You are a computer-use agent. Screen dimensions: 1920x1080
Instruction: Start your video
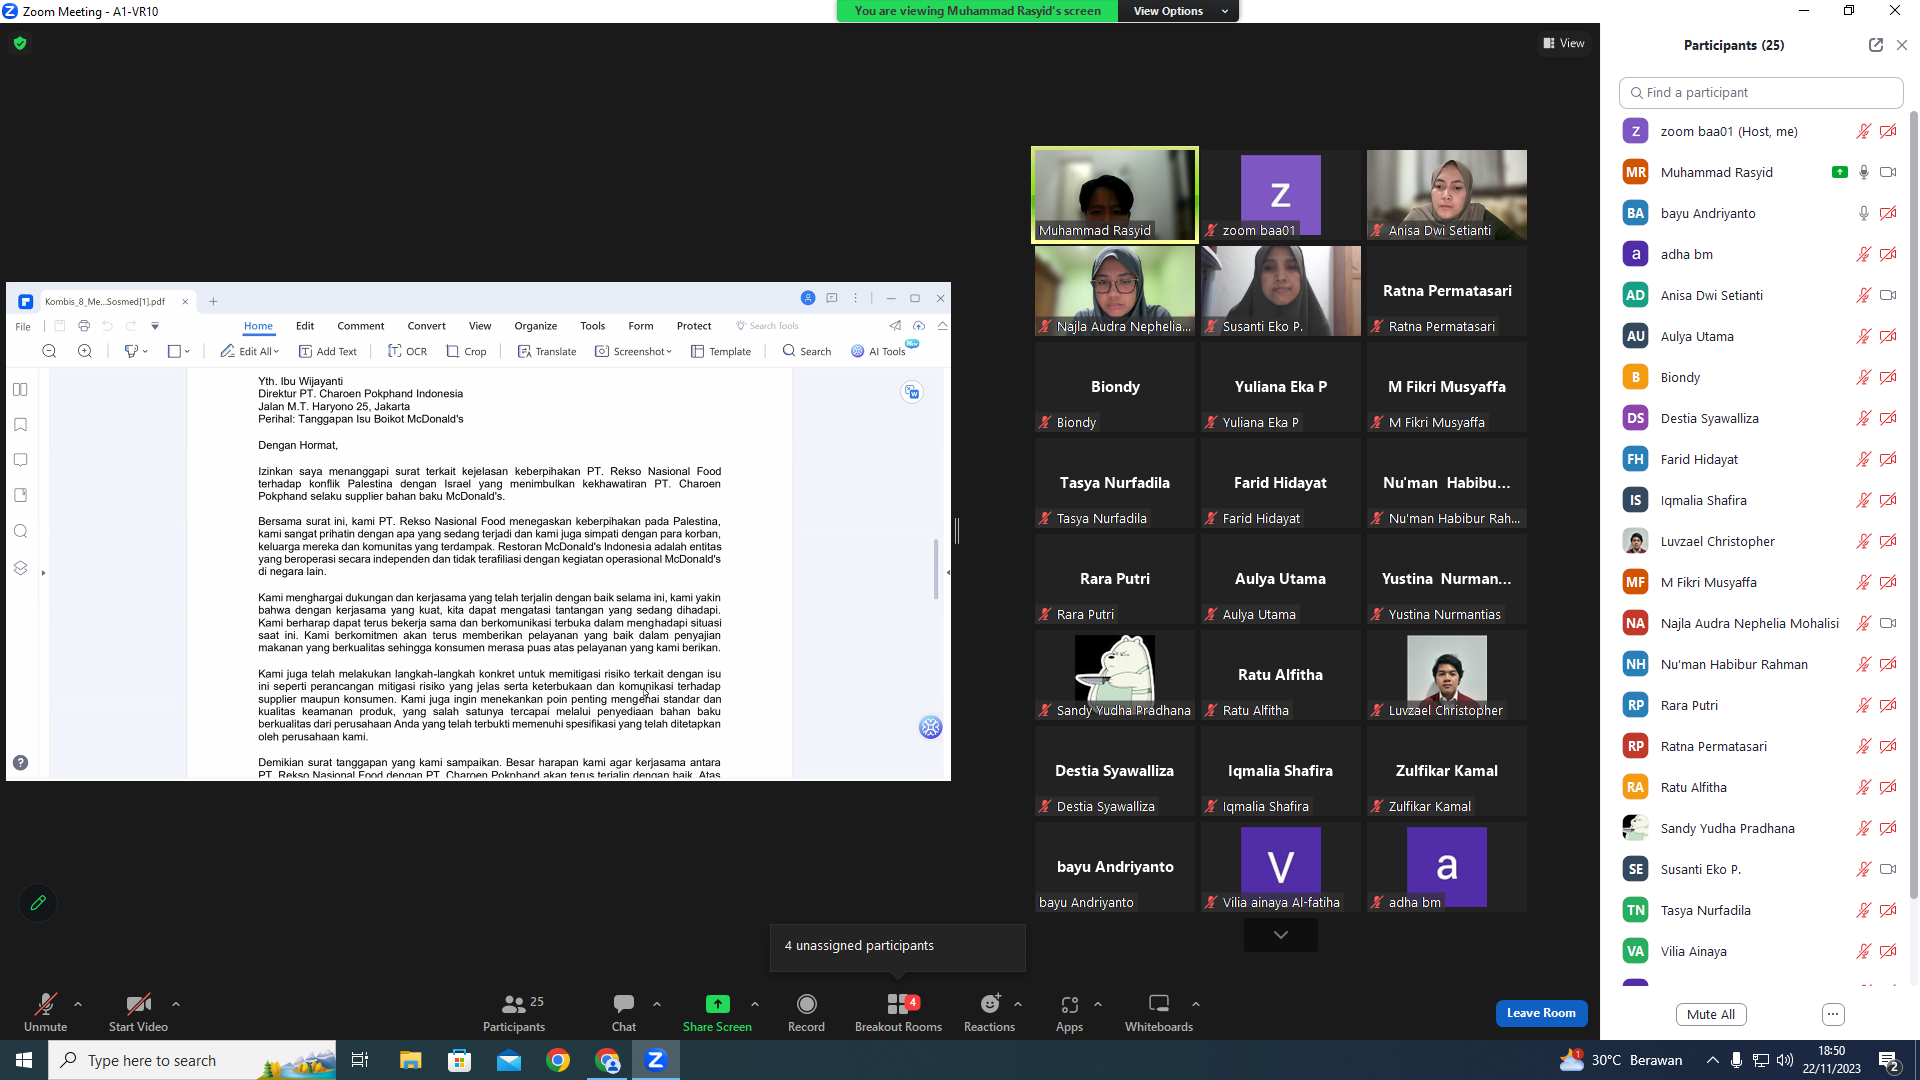(138, 1012)
